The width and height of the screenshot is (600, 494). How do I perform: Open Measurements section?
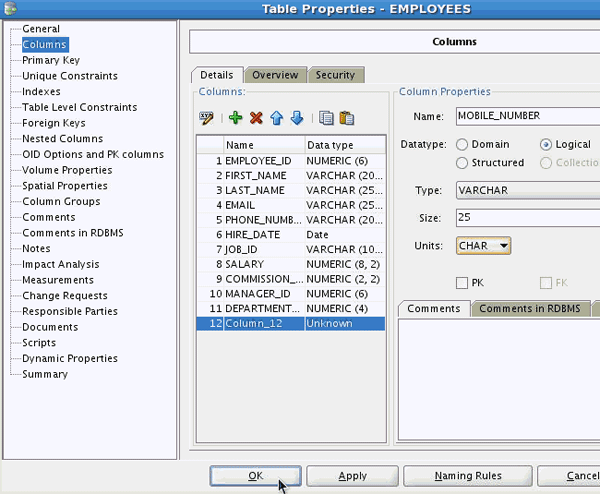(x=58, y=280)
